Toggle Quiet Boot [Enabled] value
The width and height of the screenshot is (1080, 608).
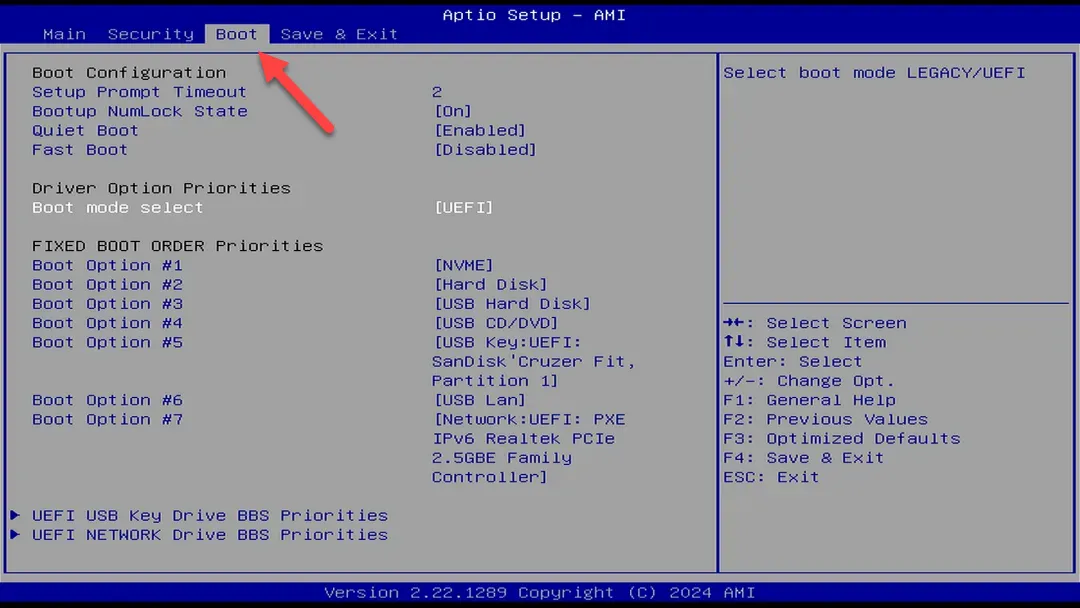point(479,130)
